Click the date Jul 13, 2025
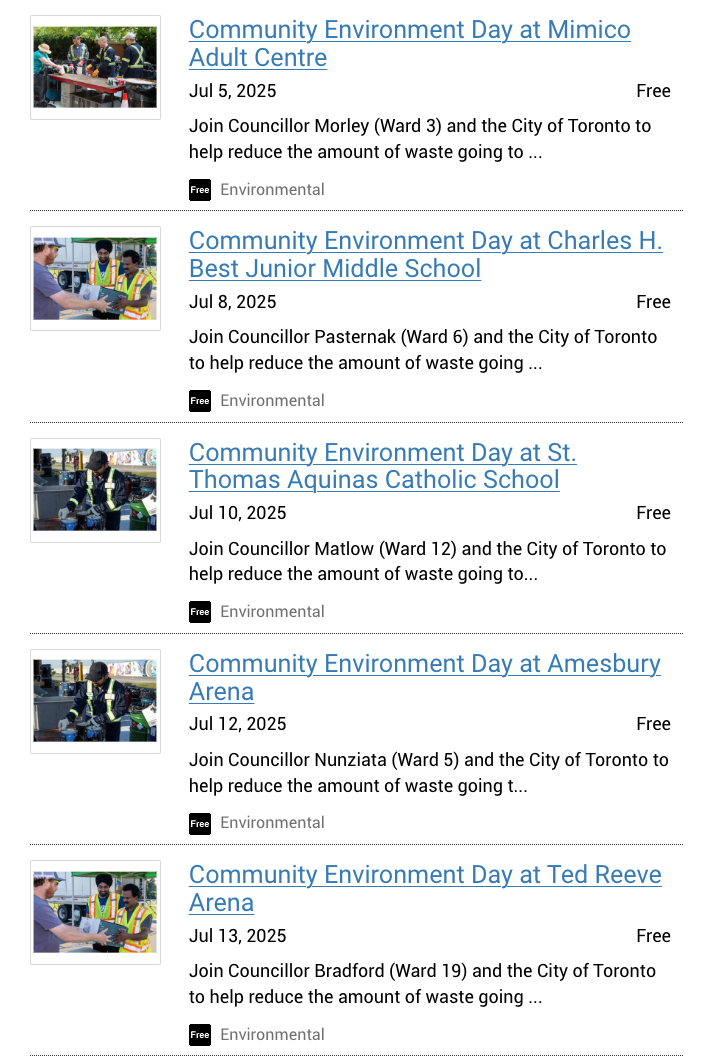The height and width of the screenshot is (1060, 710). [x=237, y=936]
